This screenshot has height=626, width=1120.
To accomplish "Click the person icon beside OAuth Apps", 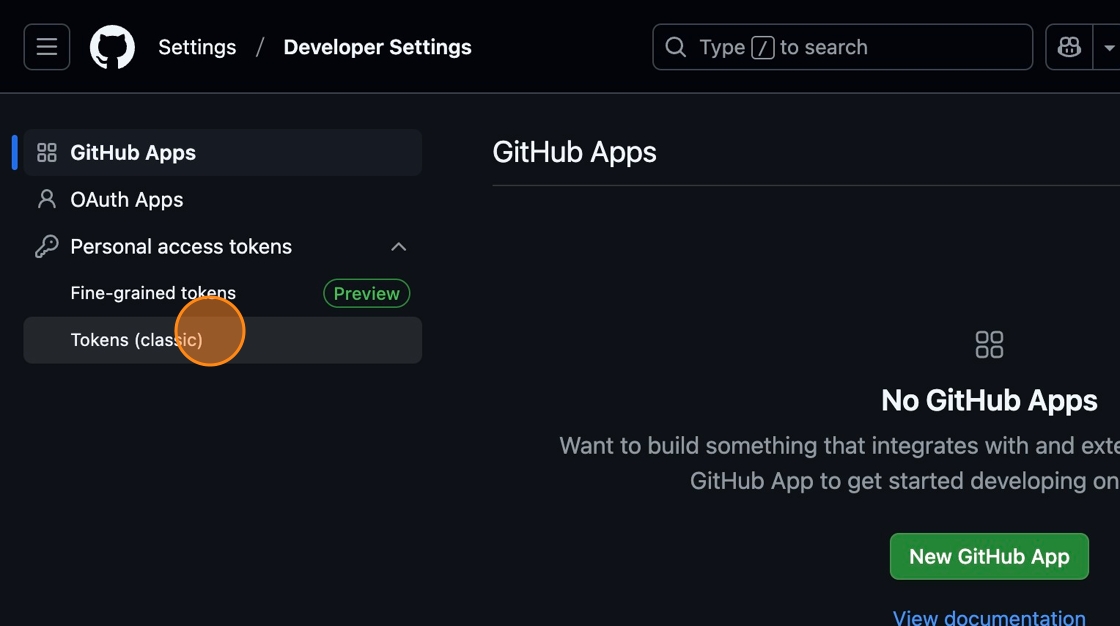I will coord(47,200).
